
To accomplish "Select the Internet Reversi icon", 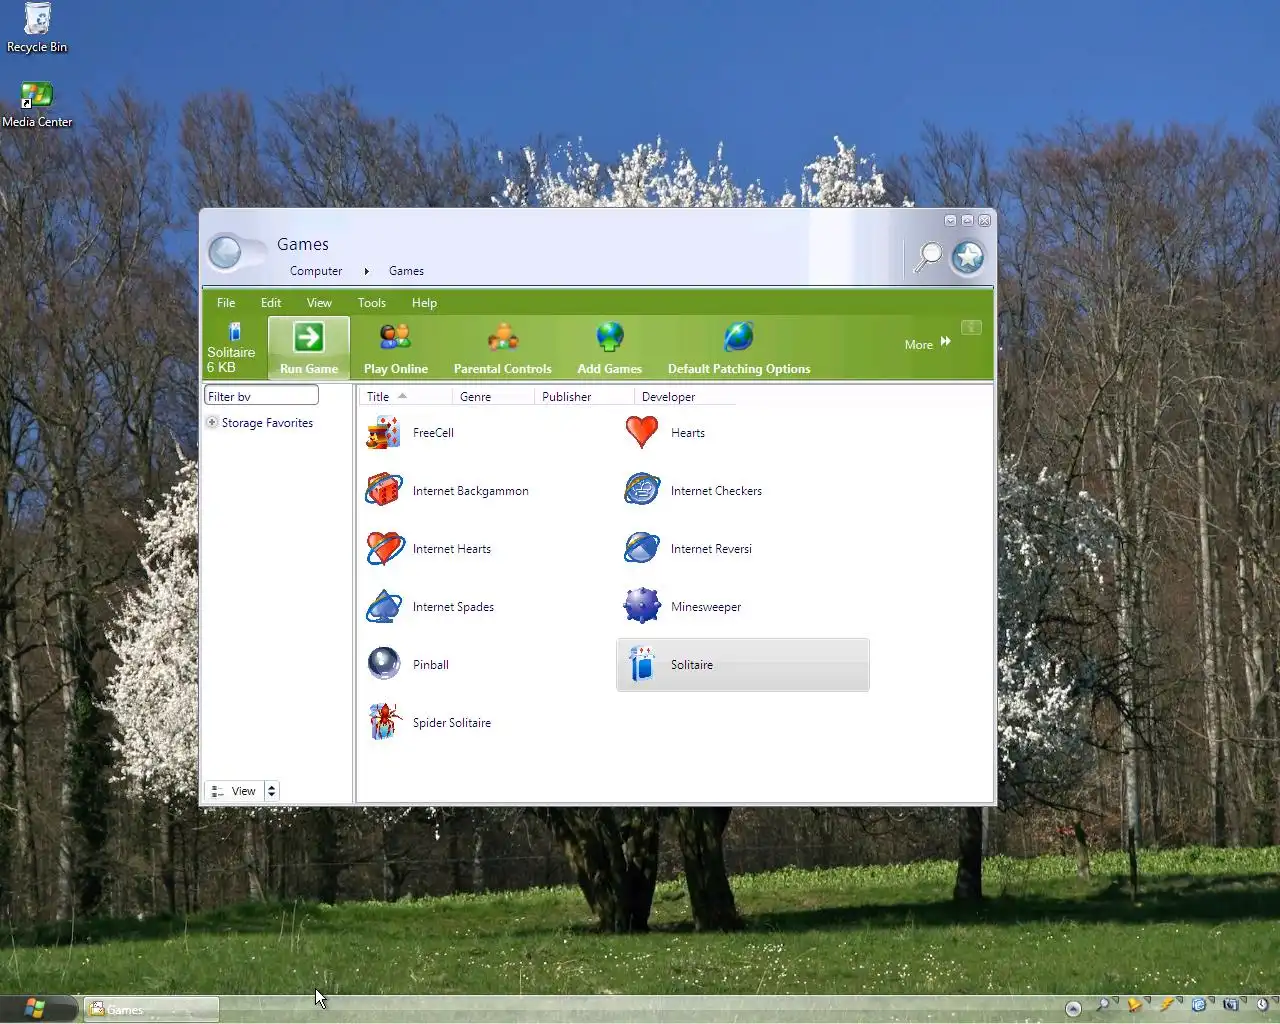I will tap(642, 549).
